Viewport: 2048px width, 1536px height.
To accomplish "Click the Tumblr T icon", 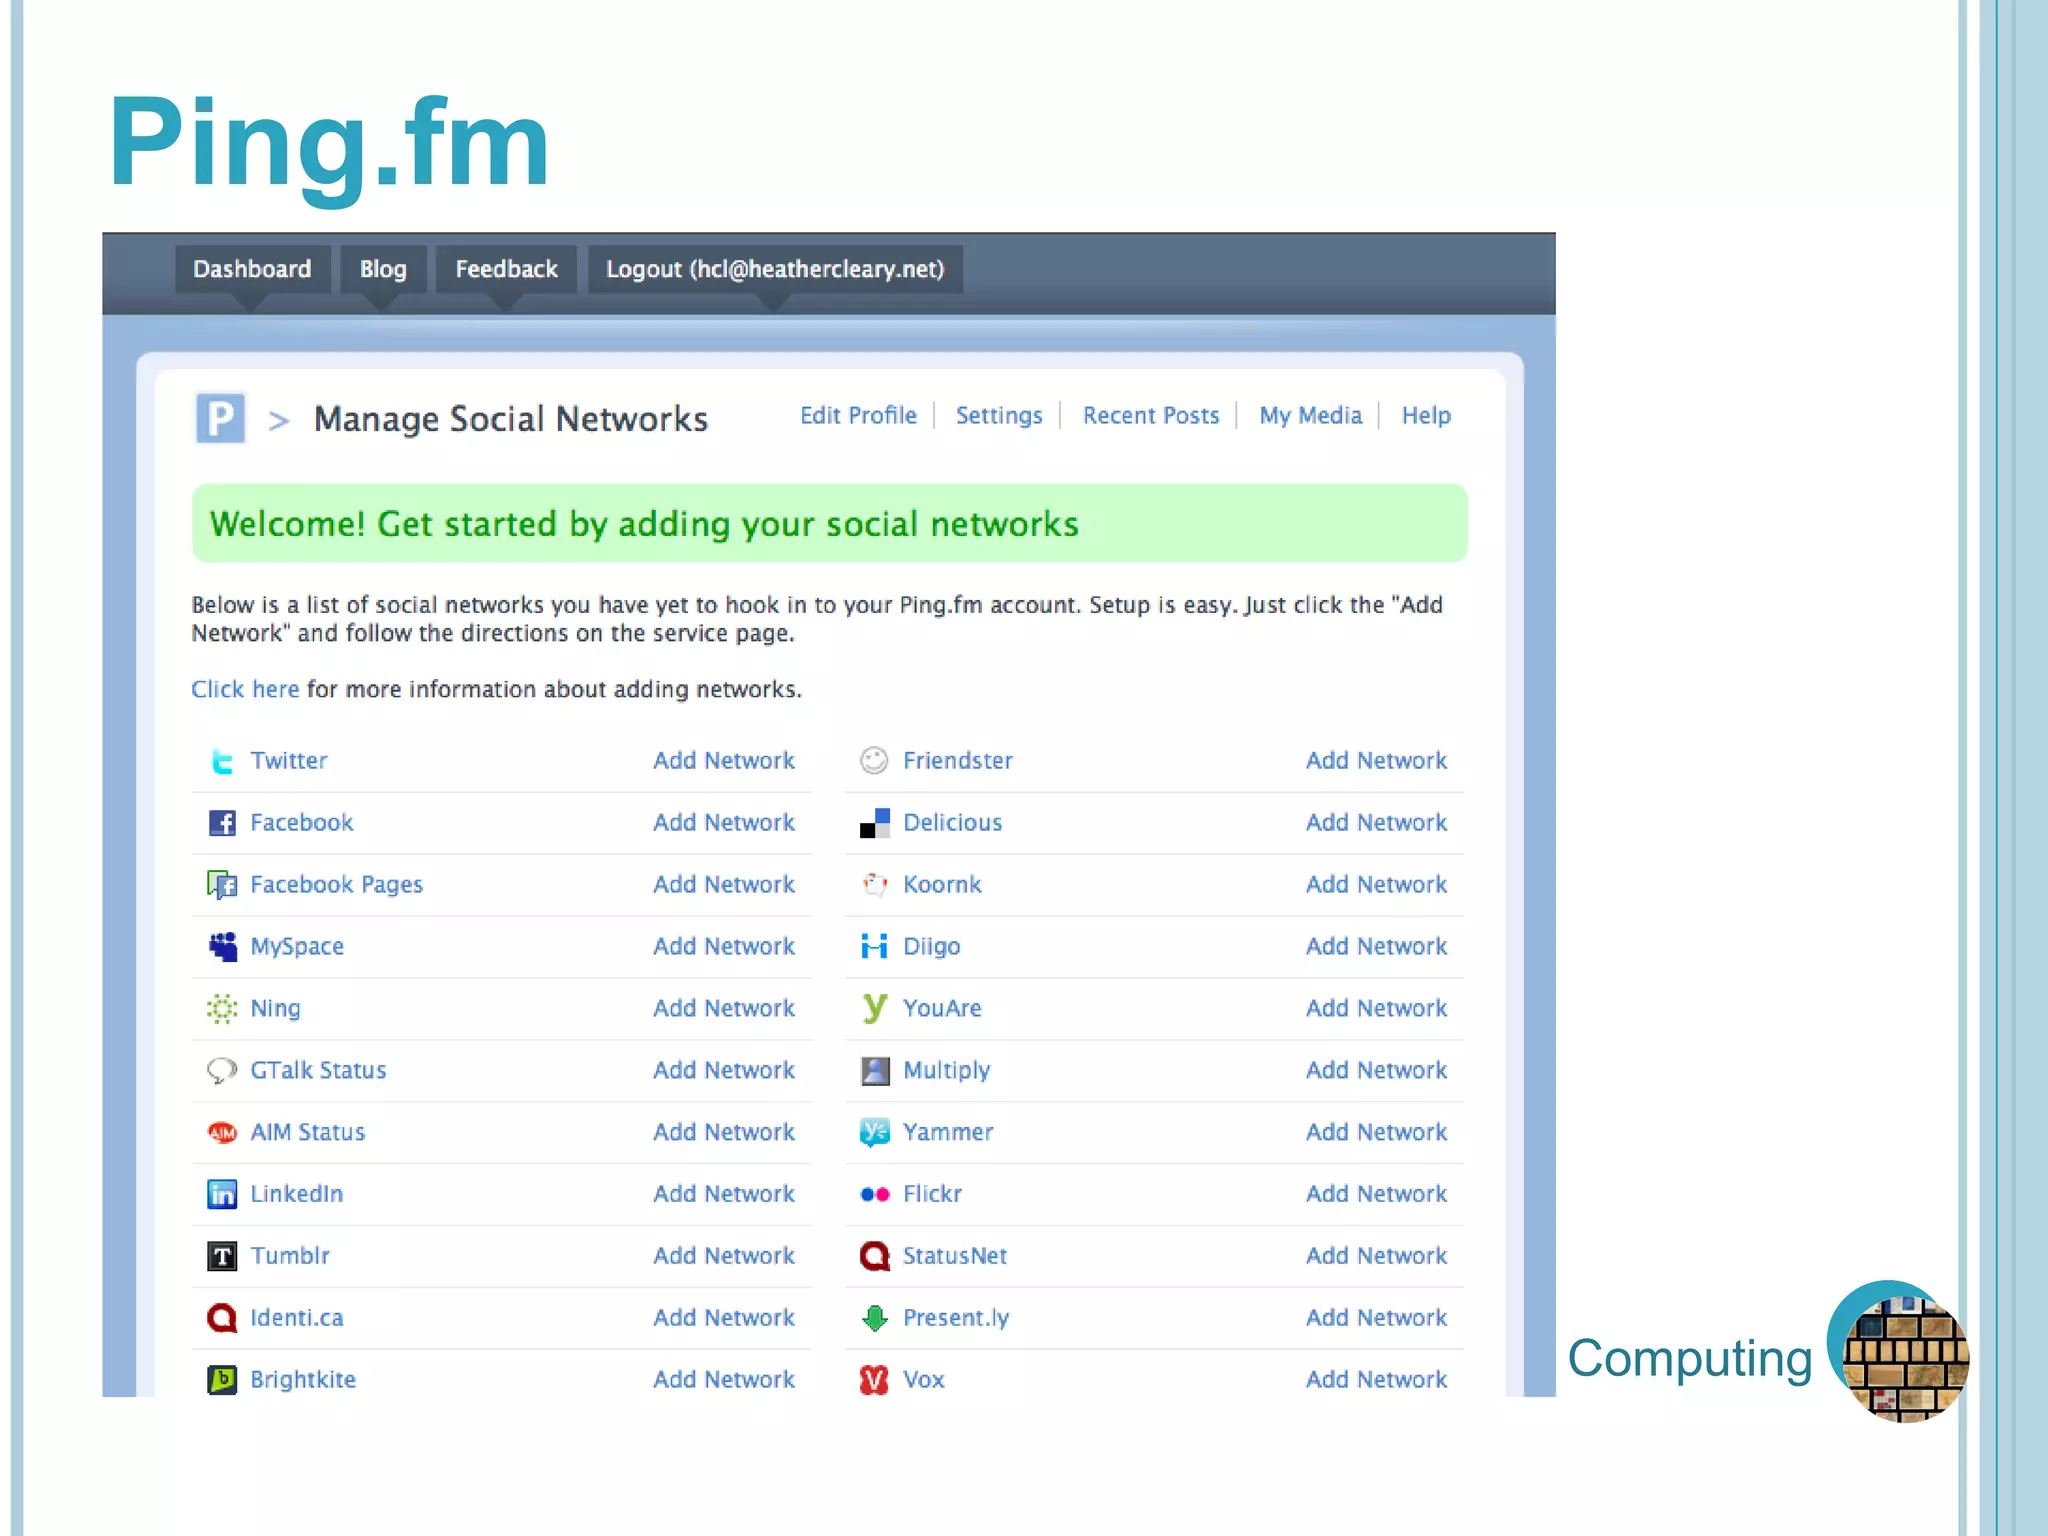I will tap(222, 1256).
